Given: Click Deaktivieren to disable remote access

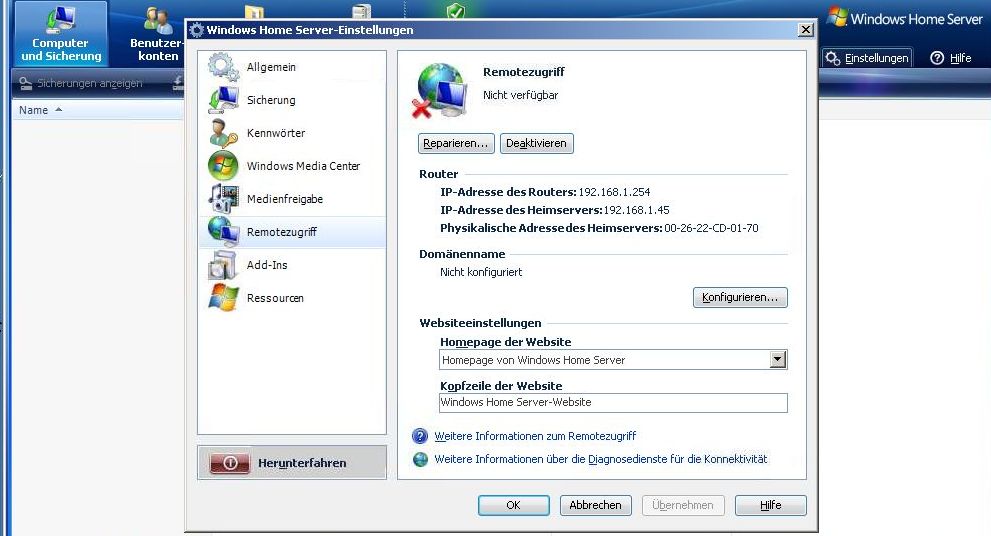Looking at the screenshot, I should click(x=537, y=143).
